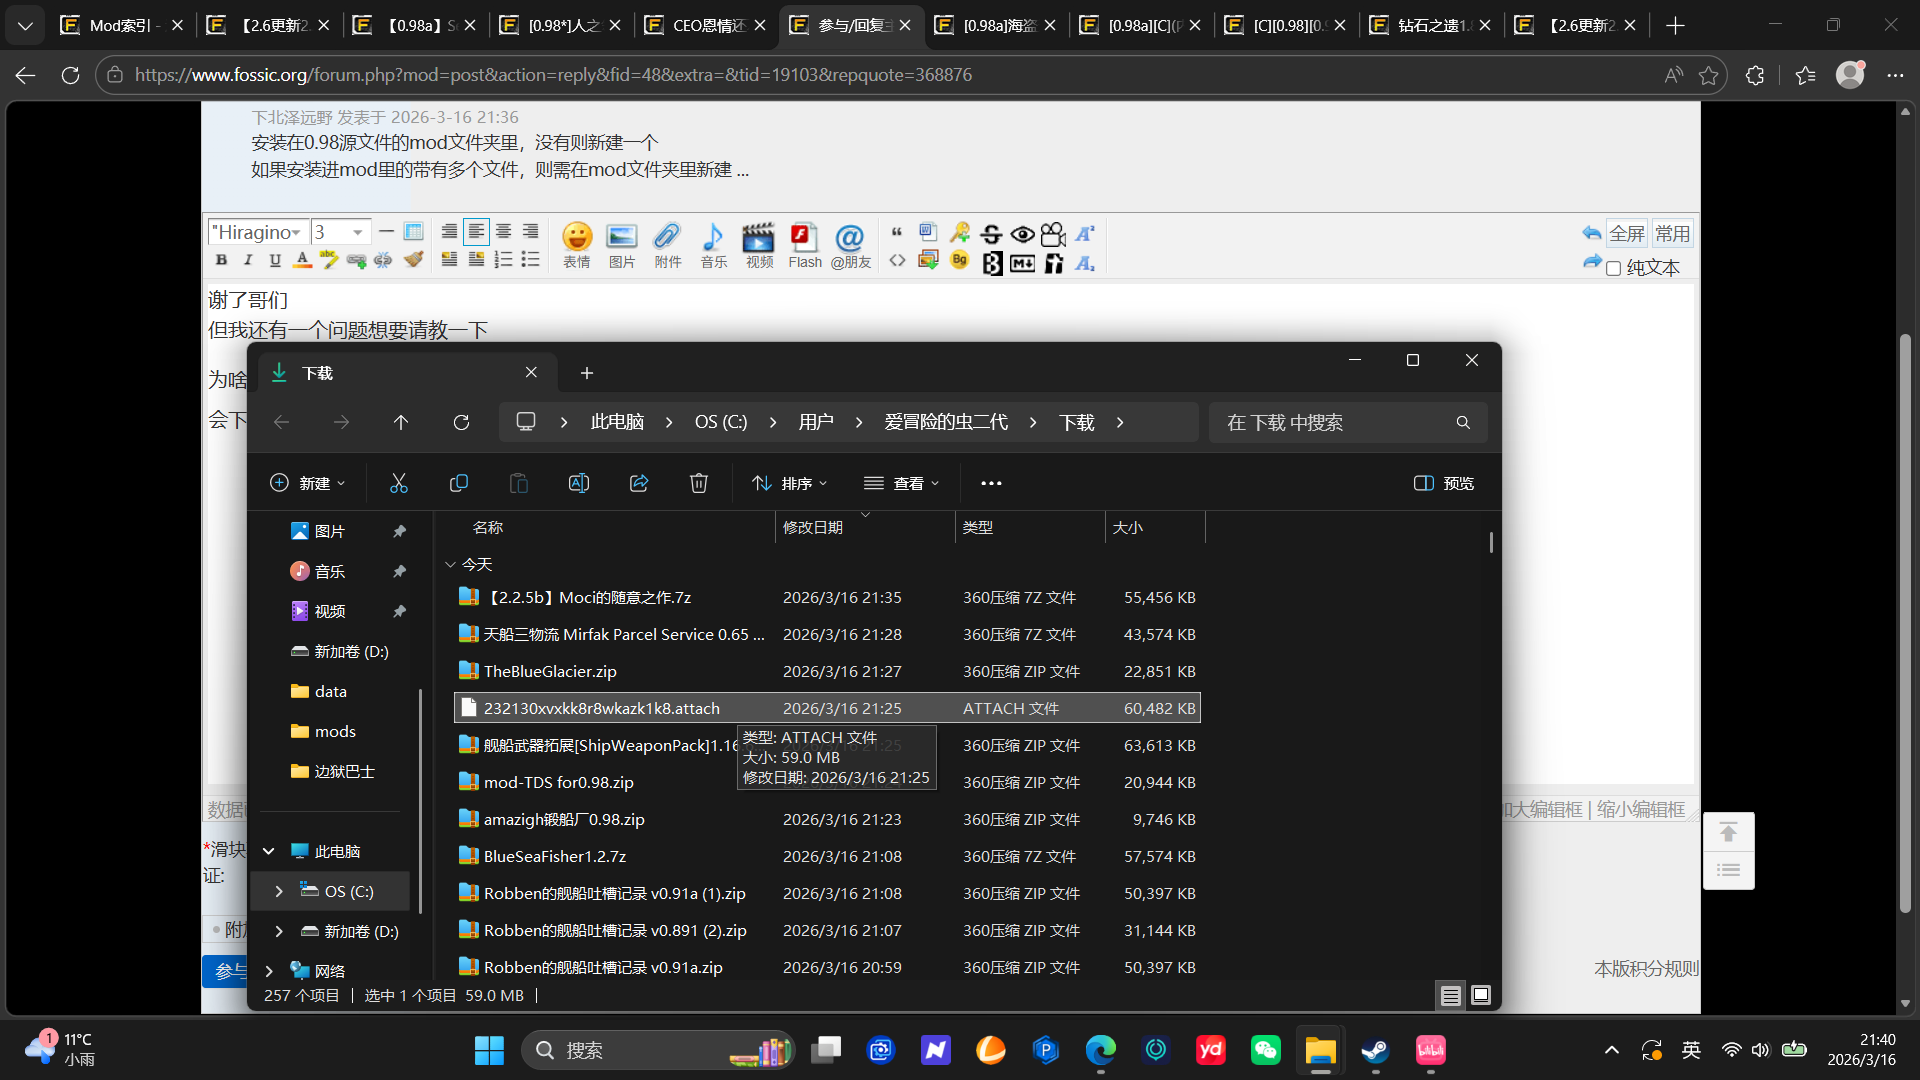Collapse the 今天 group in the file list
Image resolution: width=1920 pixels, height=1080 pixels.
(451, 564)
